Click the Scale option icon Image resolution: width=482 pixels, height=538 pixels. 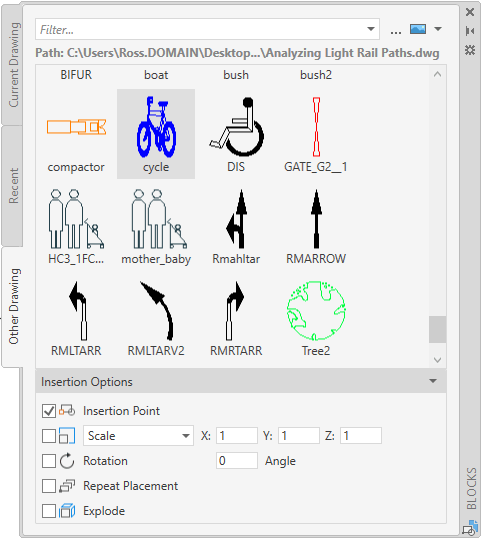click(67, 435)
